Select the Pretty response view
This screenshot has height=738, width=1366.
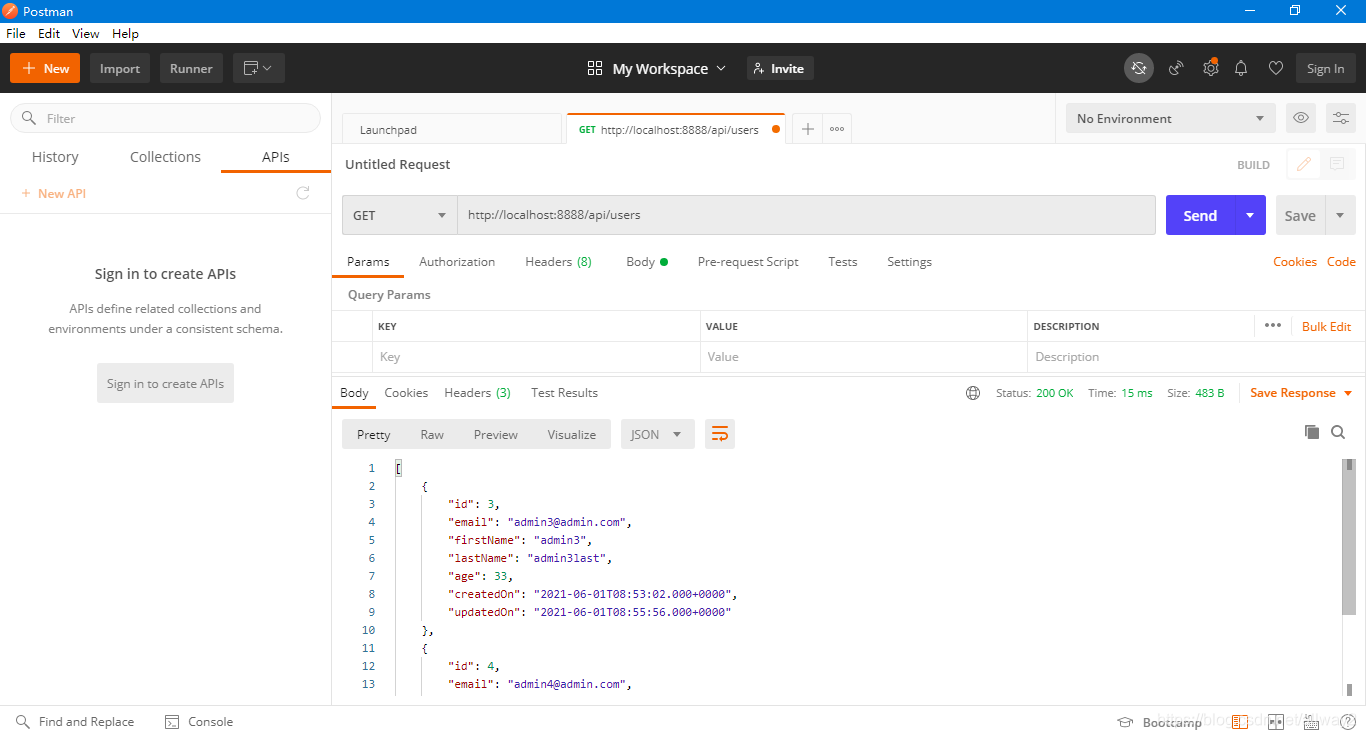click(x=373, y=434)
